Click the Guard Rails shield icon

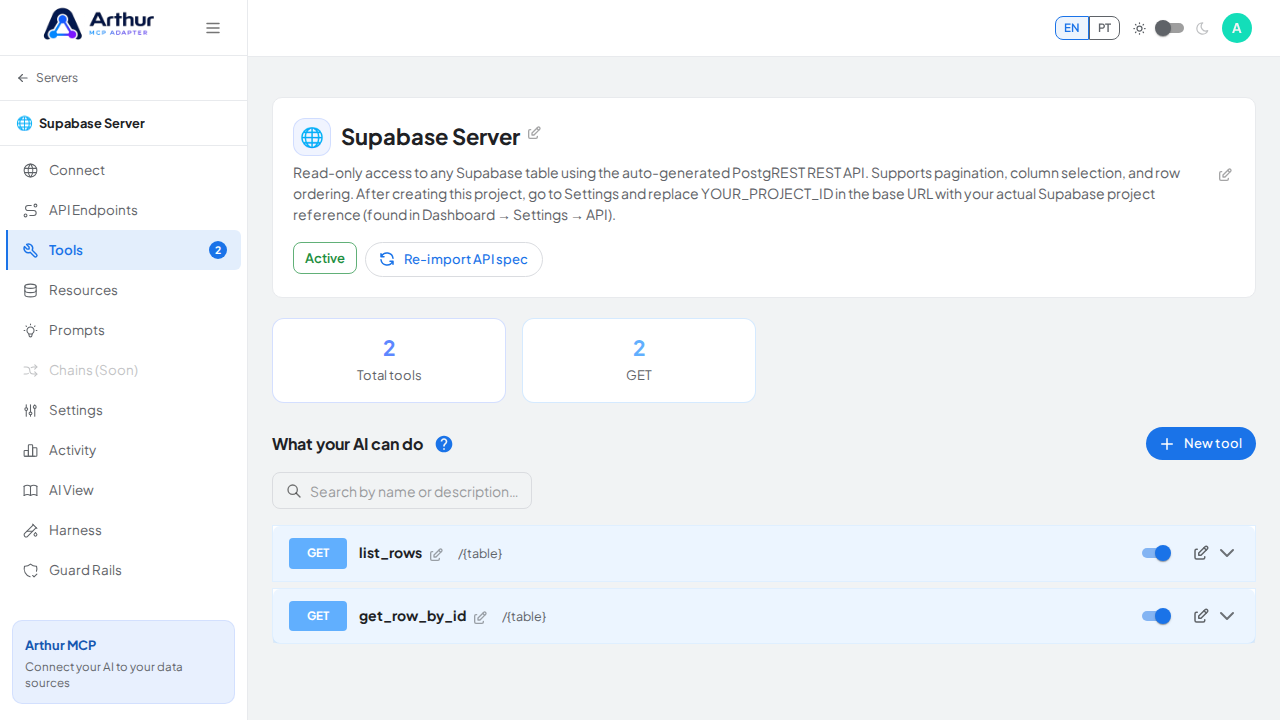pyautogui.click(x=31, y=570)
